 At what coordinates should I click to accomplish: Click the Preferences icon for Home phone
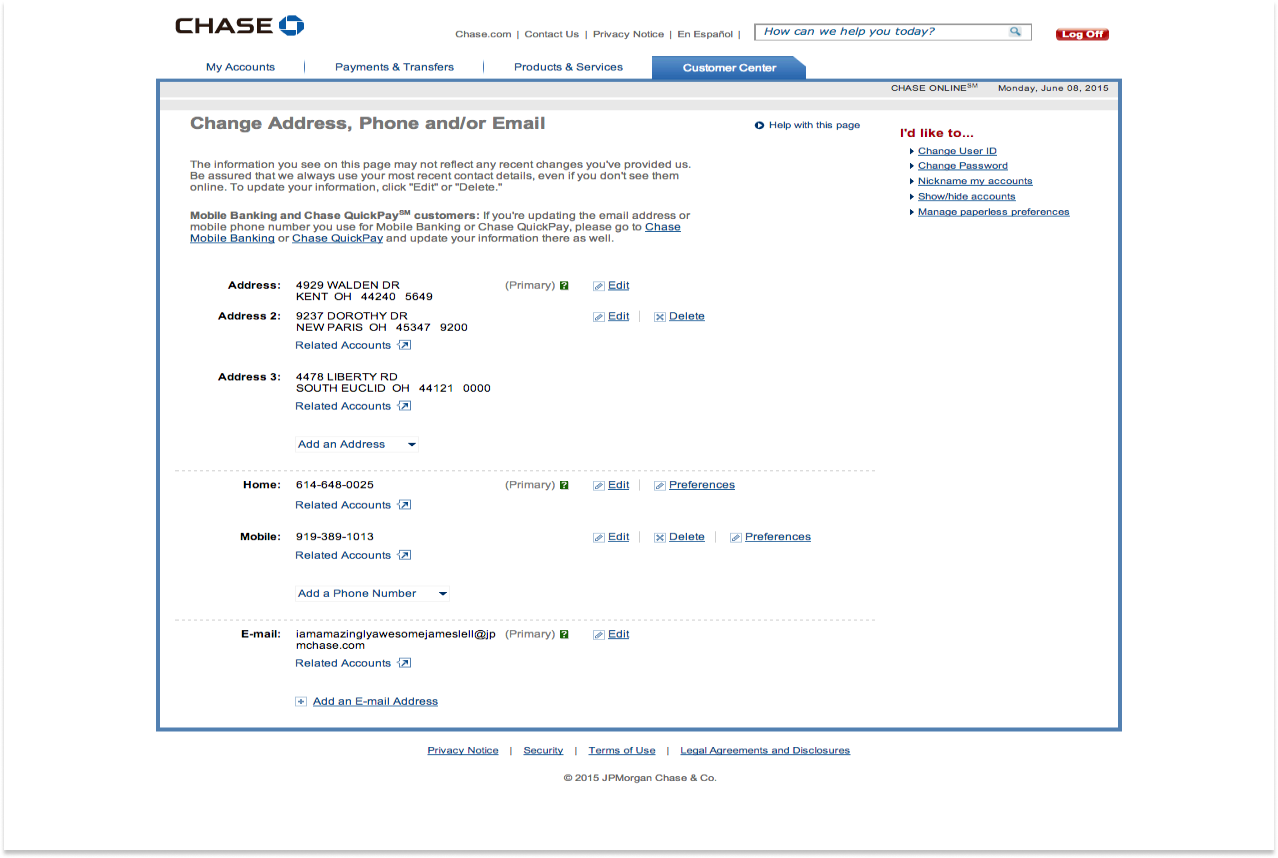click(660, 486)
